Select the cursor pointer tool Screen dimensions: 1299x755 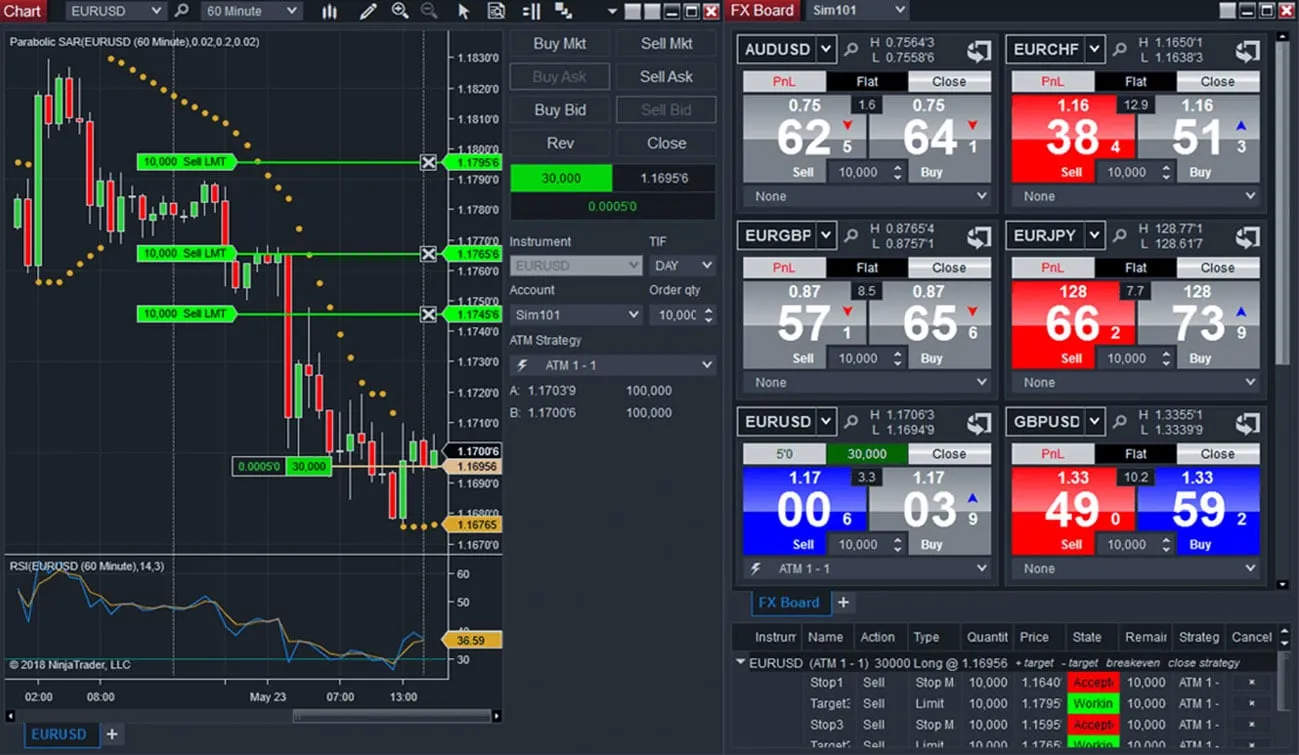coord(465,11)
